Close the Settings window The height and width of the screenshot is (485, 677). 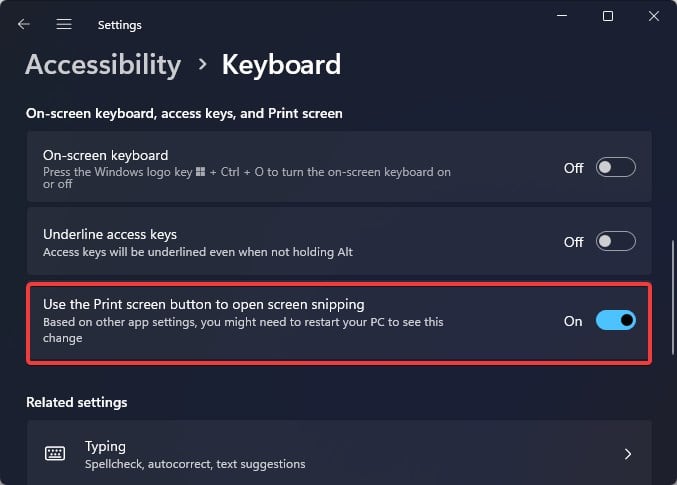pyautogui.click(x=654, y=16)
